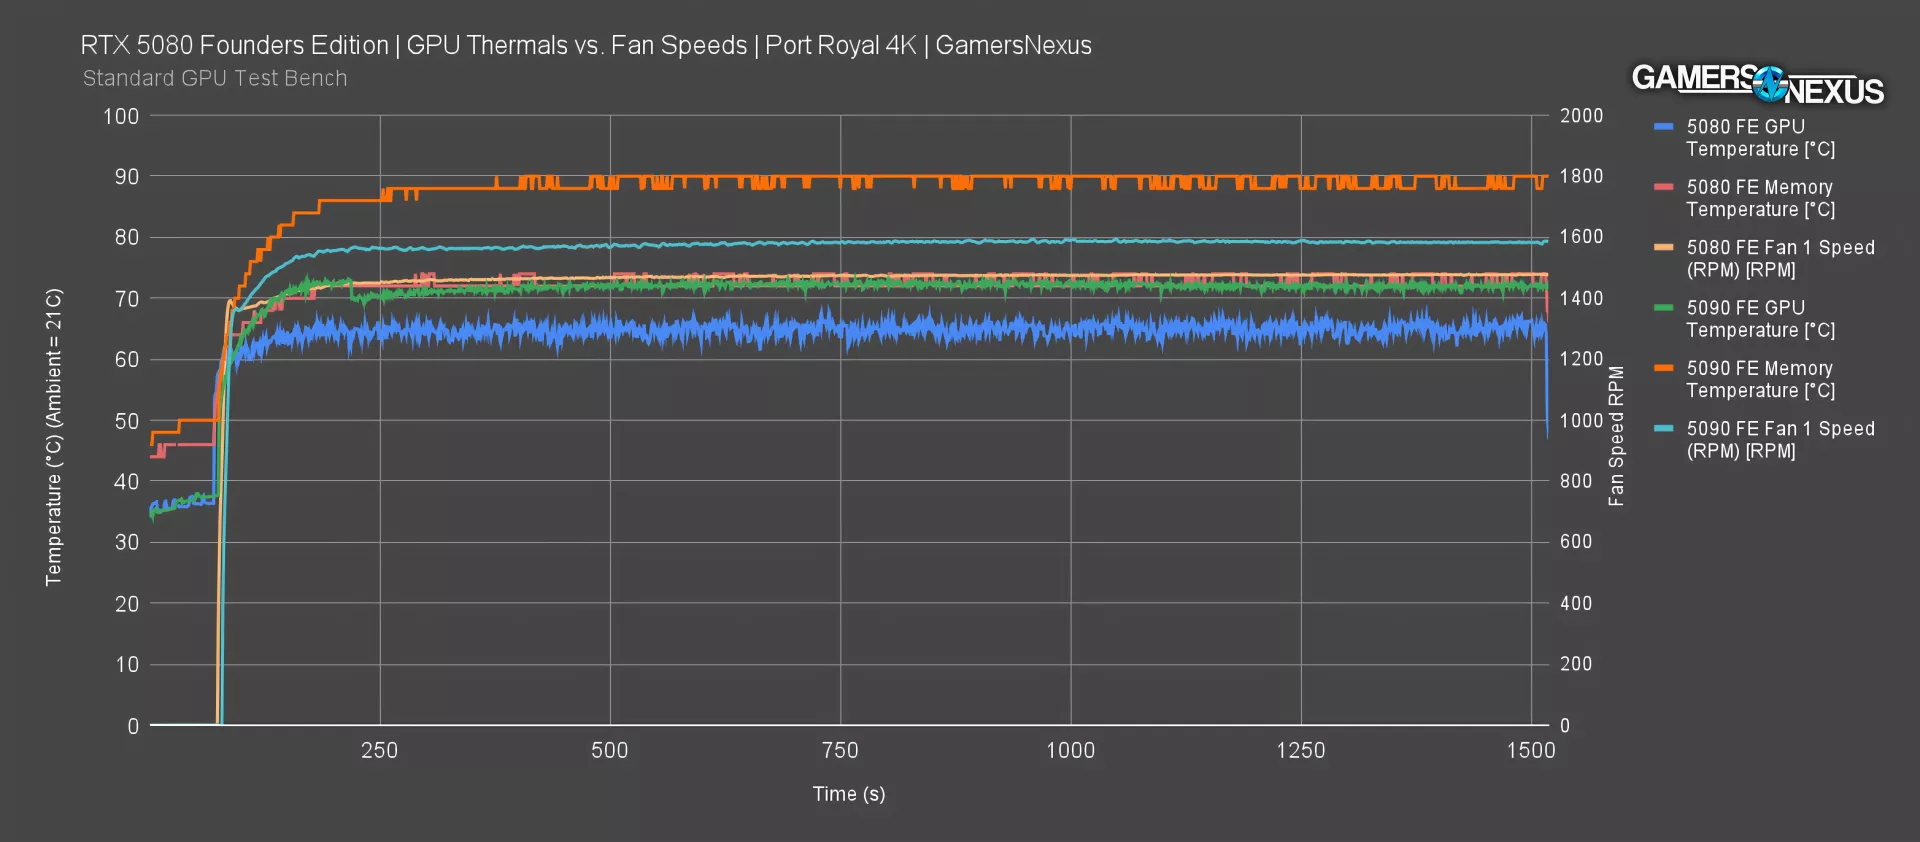The width and height of the screenshot is (1920, 842).
Task: Click the Standard GPU Test Bench subtitle
Action: click(x=215, y=78)
